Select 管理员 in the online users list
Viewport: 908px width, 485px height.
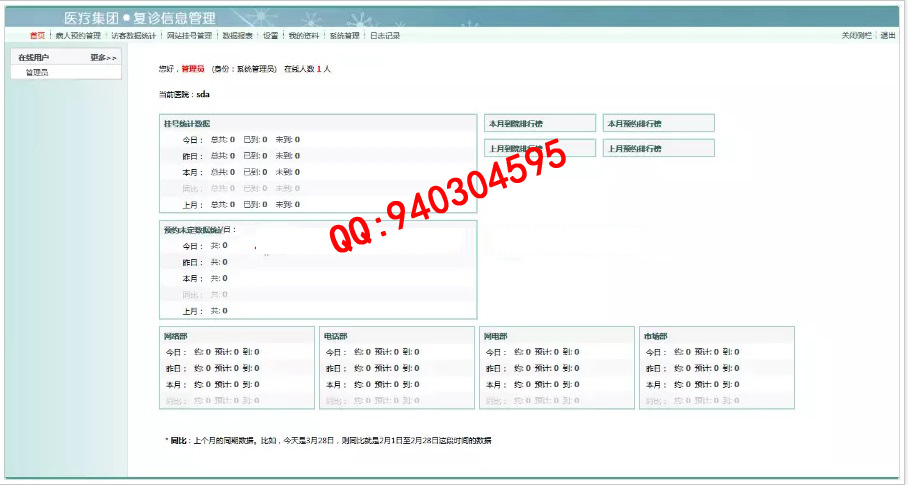(x=37, y=72)
